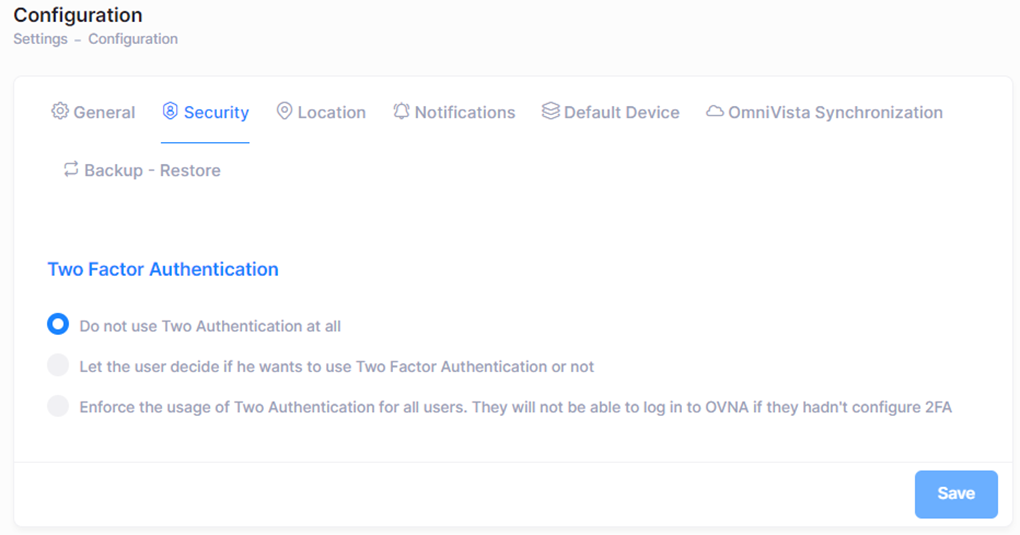Click the gear icon beside General
This screenshot has height=535, width=1020.
click(60, 111)
